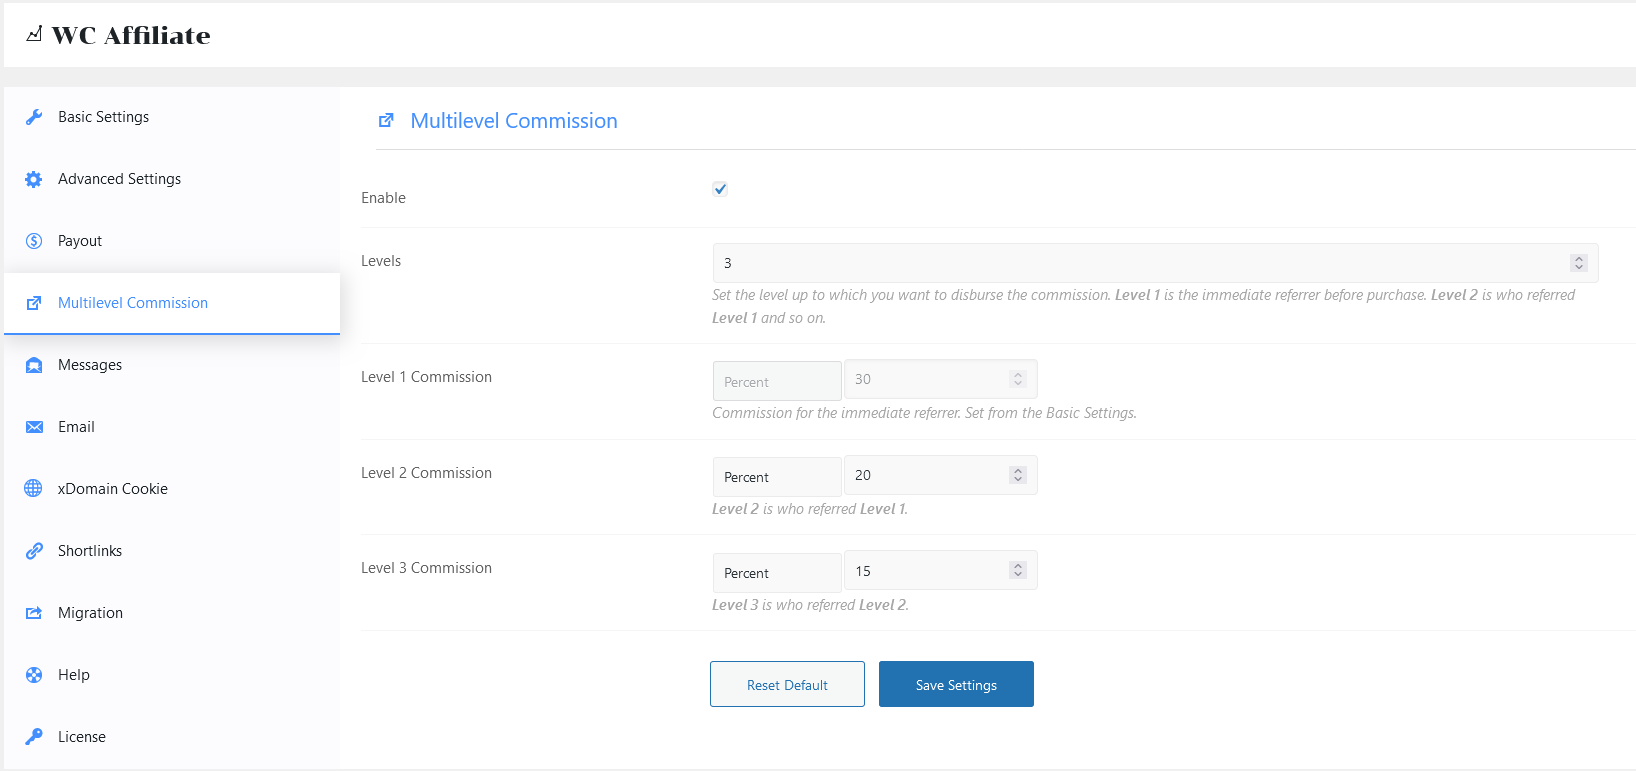
Task: Click the Level 3 Commission value field 15
Action: (x=940, y=570)
